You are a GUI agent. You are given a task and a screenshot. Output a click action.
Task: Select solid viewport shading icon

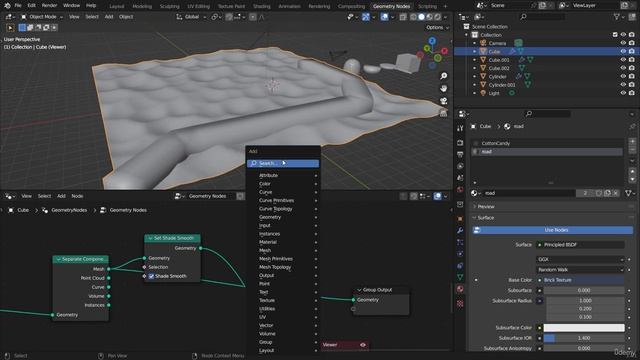421,17
